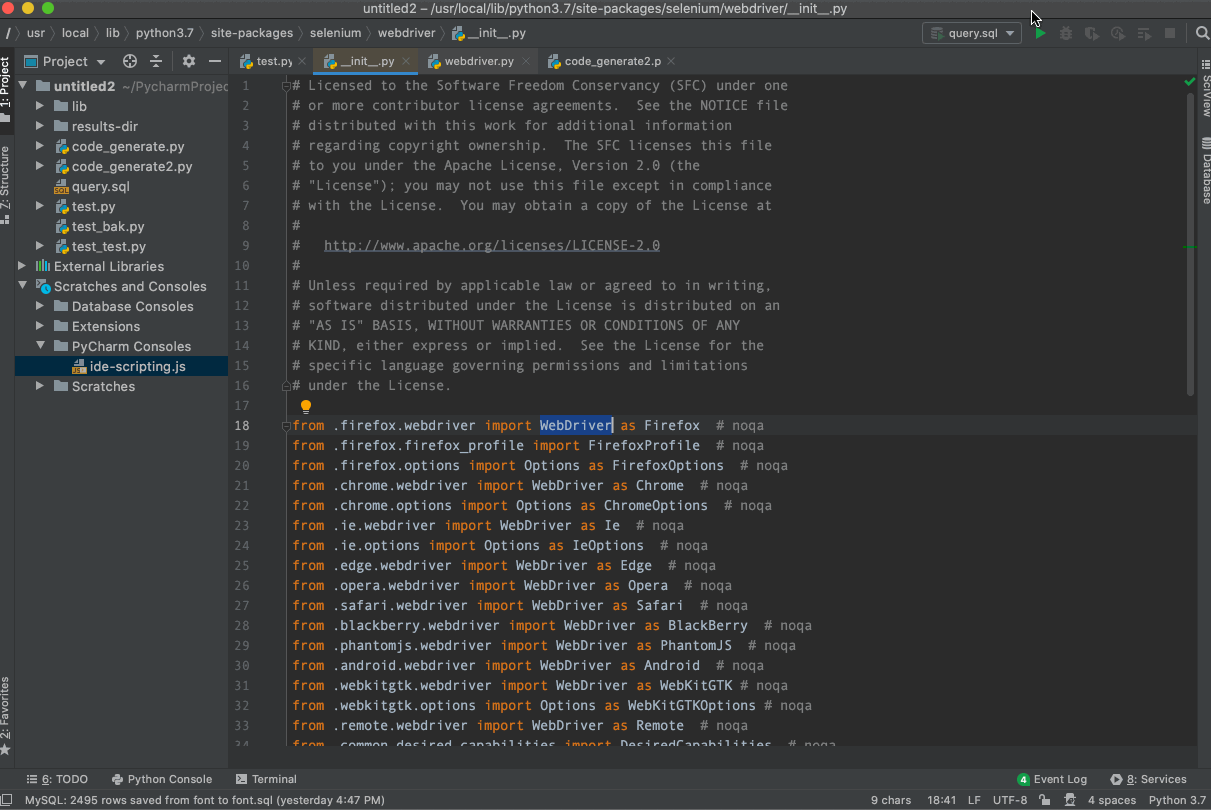
Task: Open the Favorites side tab
Action: [6, 716]
